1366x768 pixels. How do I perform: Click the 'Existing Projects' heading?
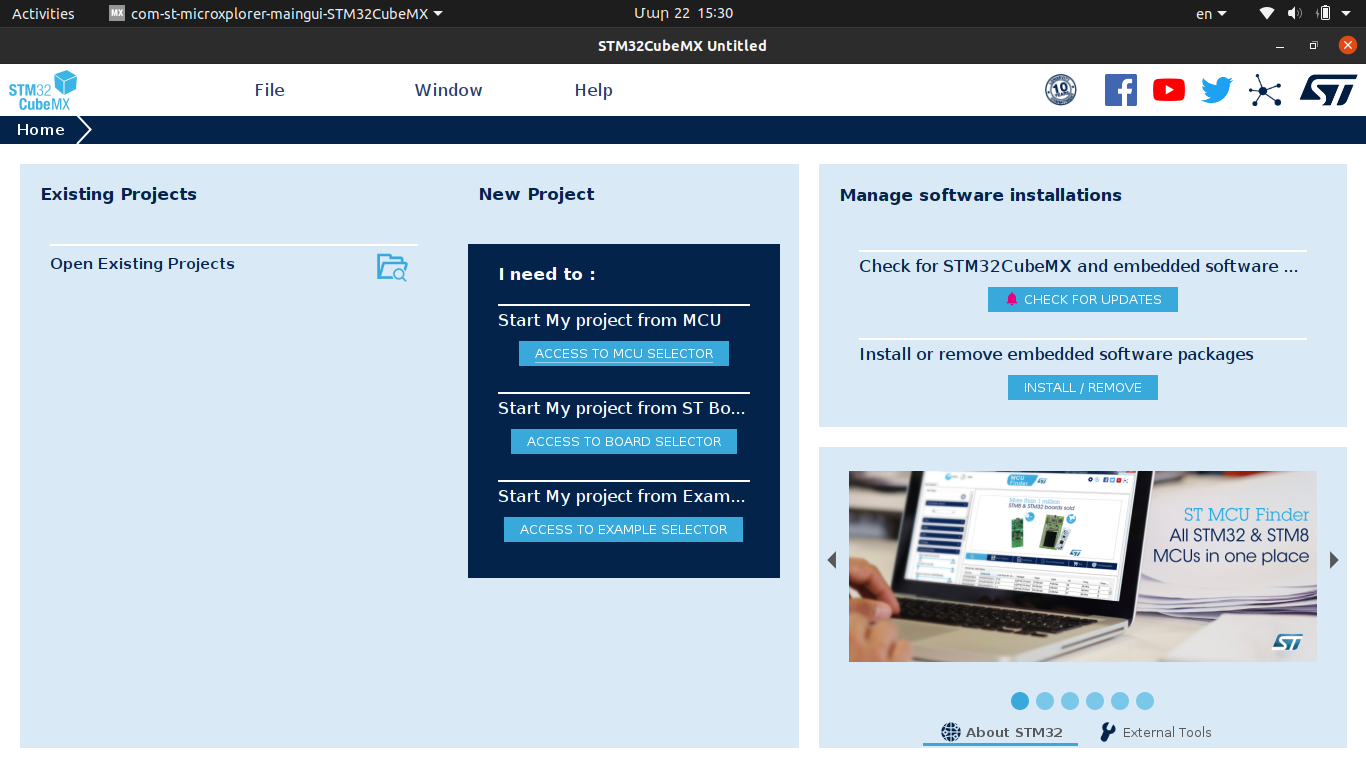tap(119, 194)
